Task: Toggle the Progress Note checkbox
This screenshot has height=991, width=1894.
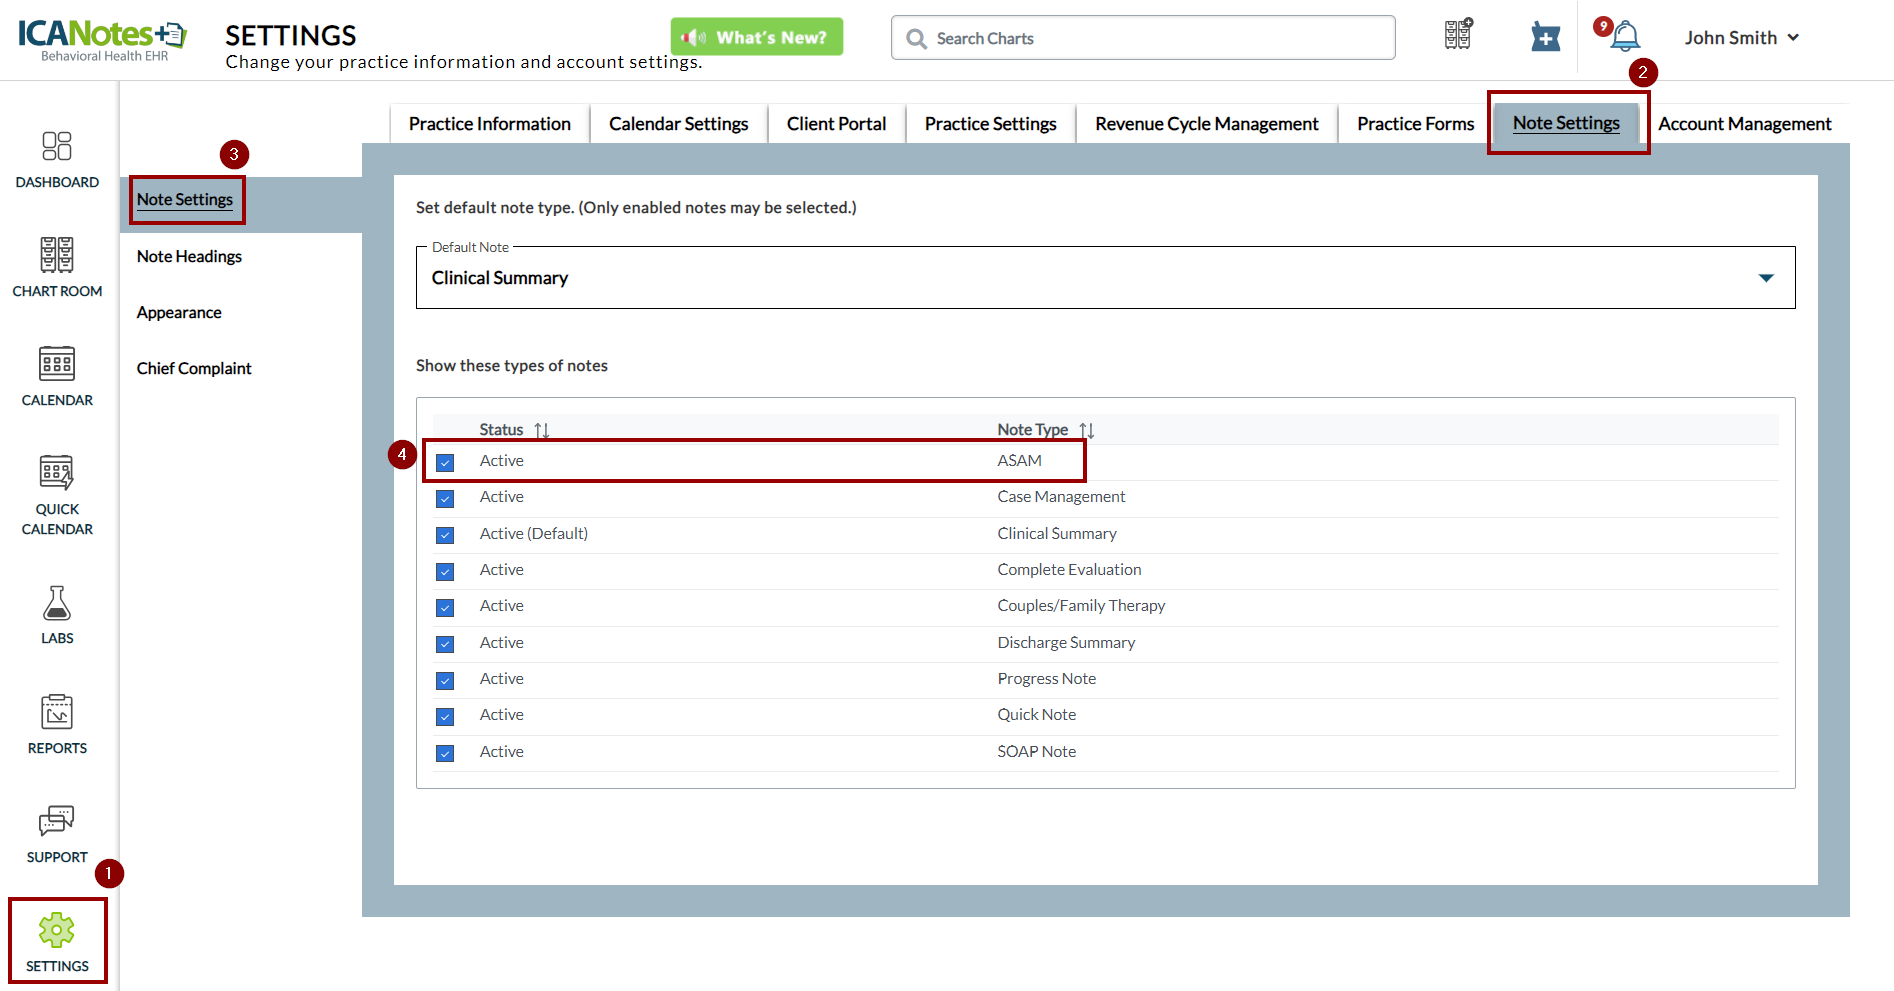Action: tap(445, 680)
